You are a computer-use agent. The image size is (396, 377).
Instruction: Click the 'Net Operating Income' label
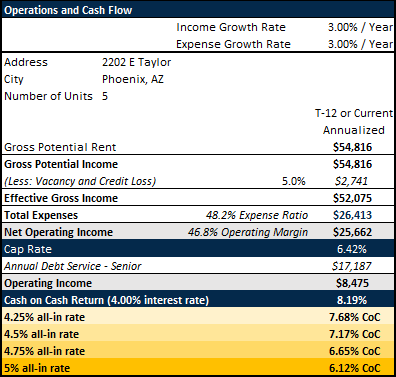pos(58,232)
